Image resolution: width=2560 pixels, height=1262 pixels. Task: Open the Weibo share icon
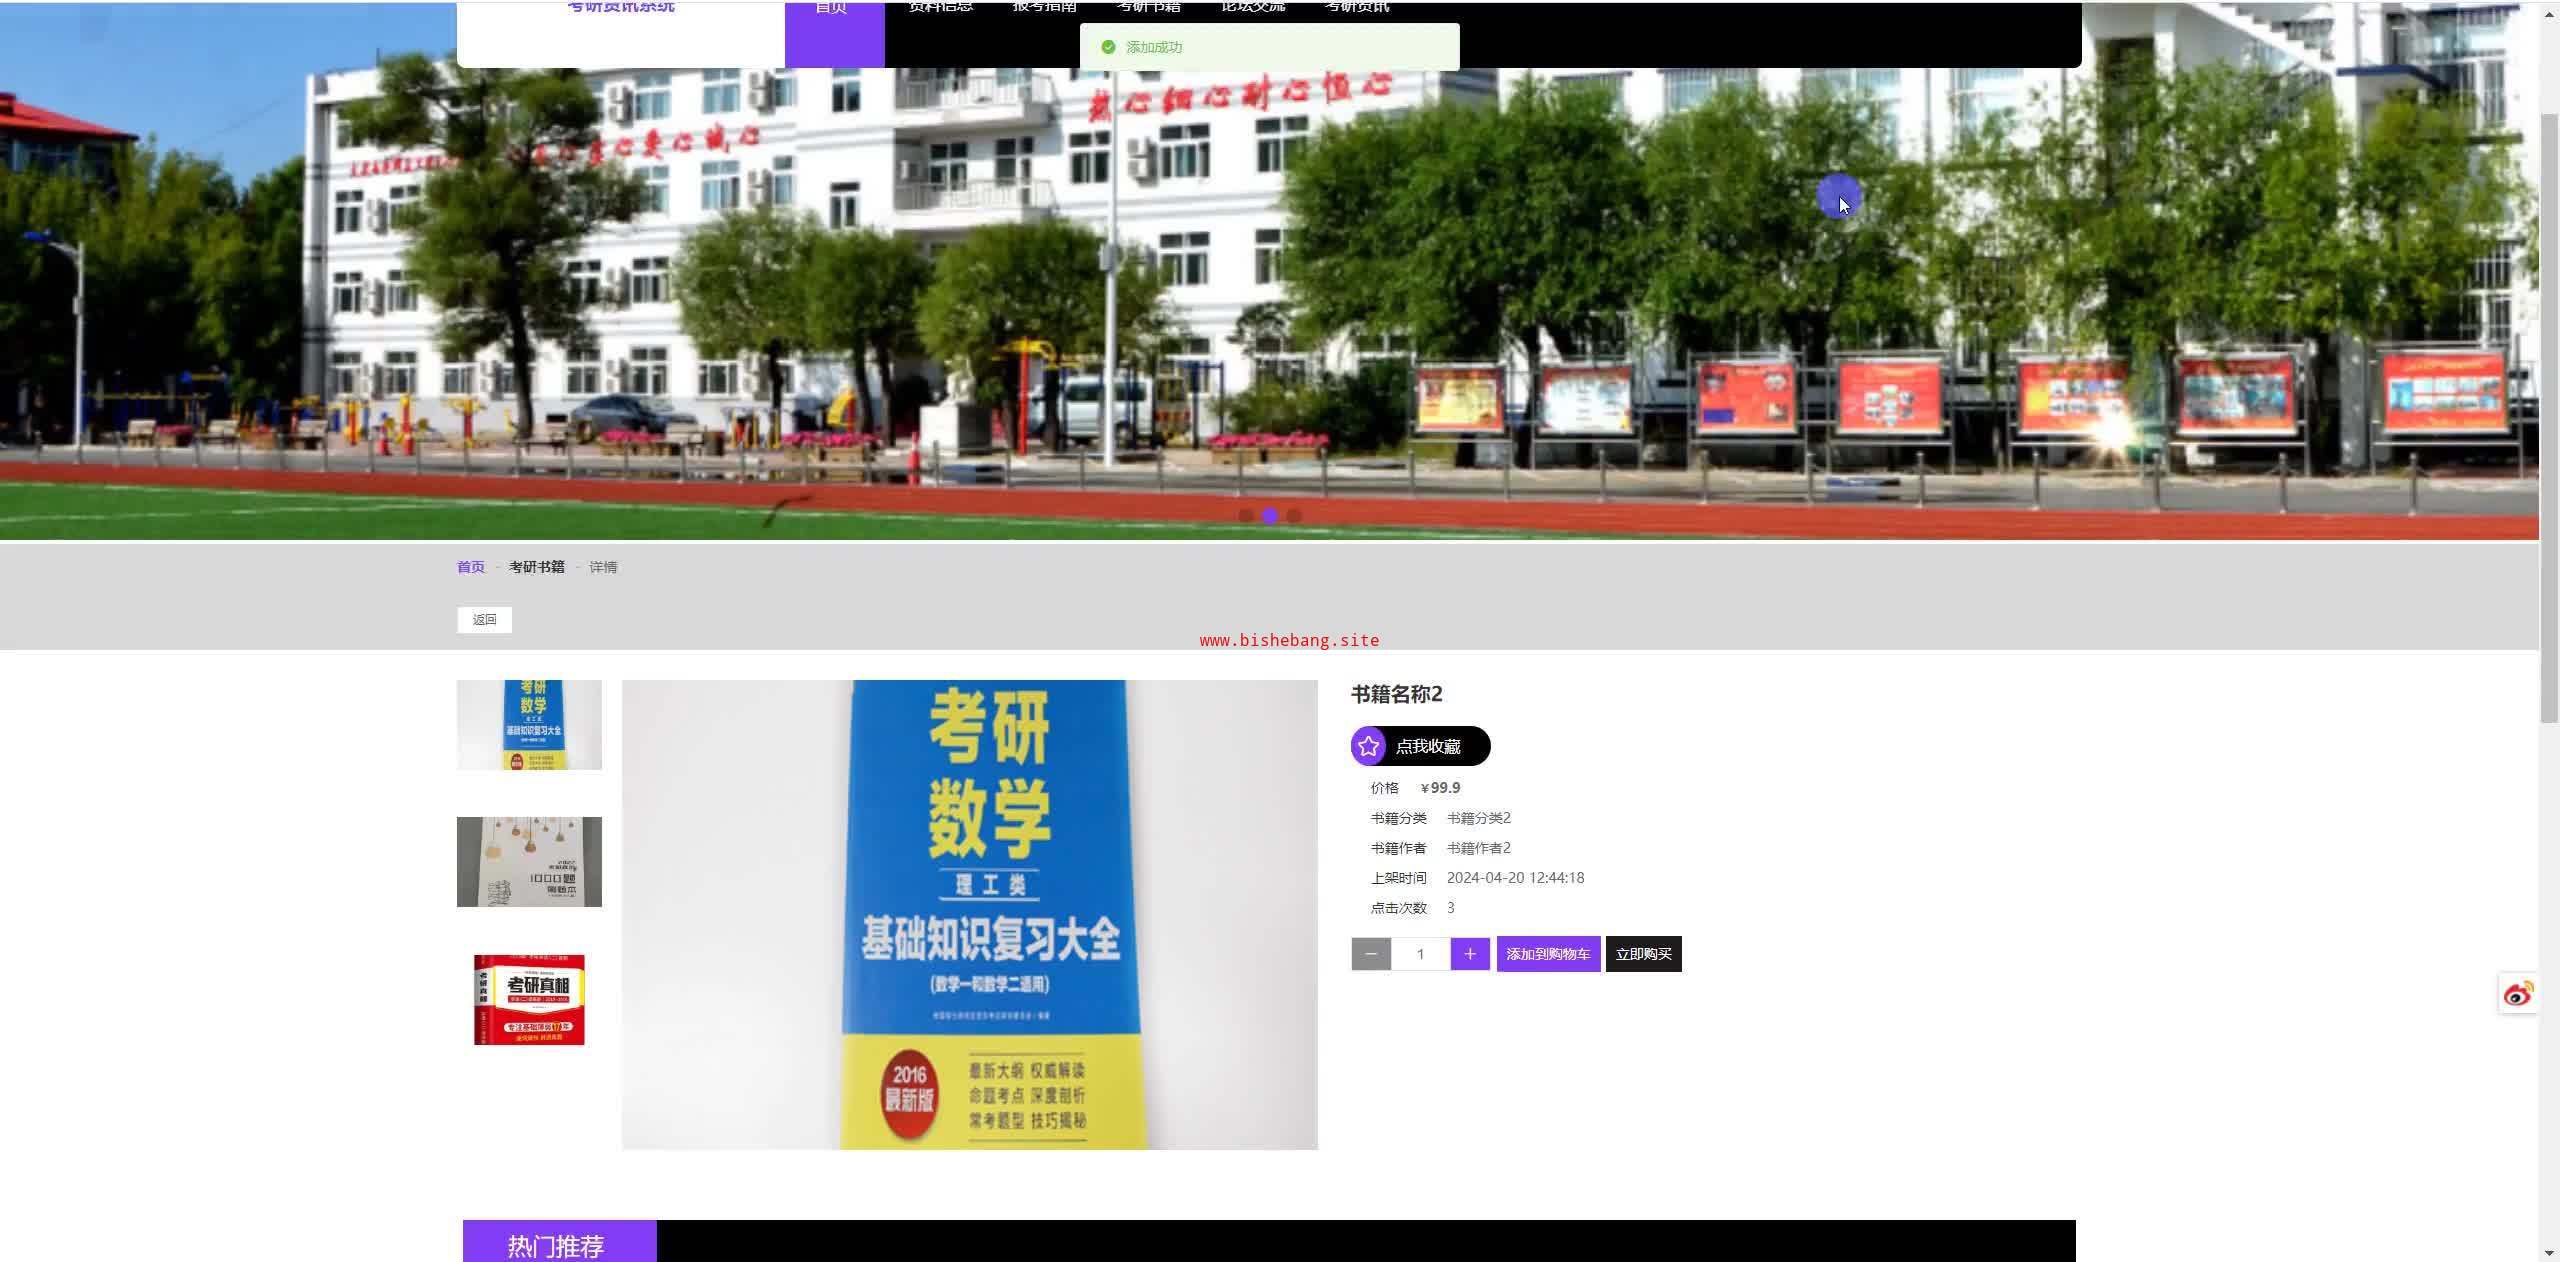coord(2518,994)
